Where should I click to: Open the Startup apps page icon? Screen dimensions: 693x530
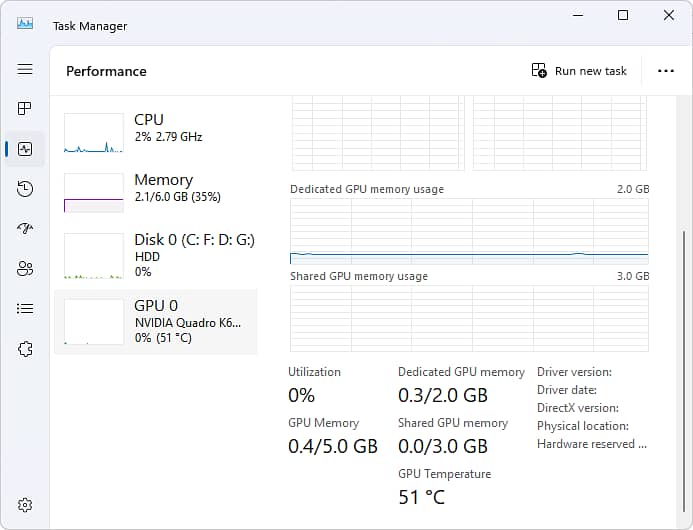(25, 229)
